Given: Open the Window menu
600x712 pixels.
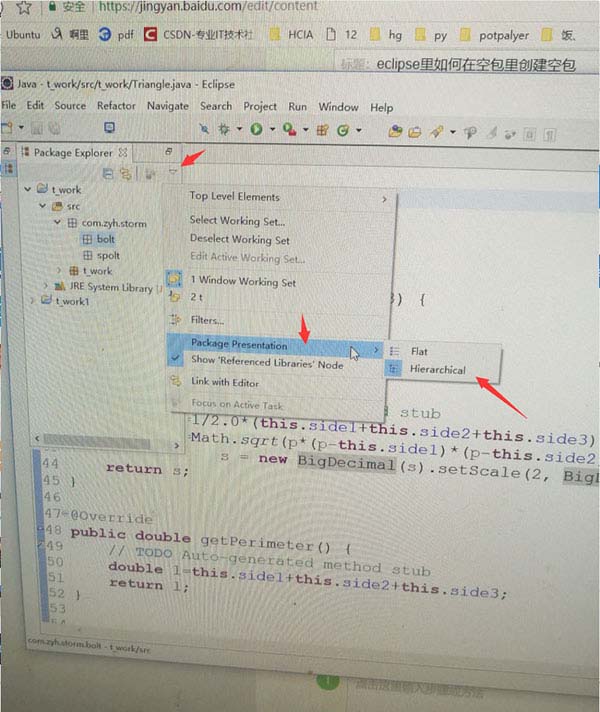Looking at the screenshot, I should 338,107.
